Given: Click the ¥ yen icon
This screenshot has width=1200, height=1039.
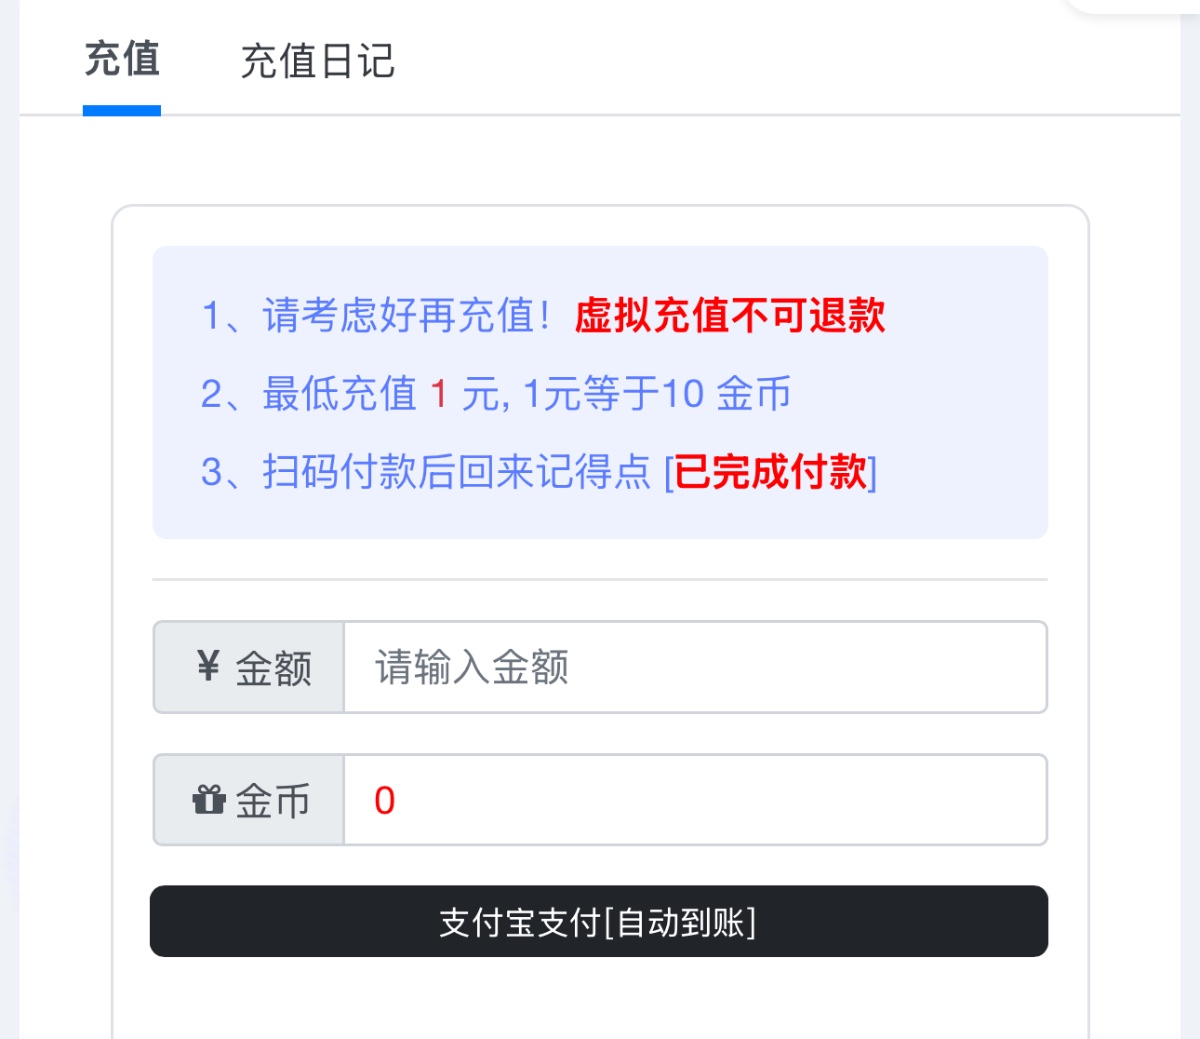Looking at the screenshot, I should click(x=208, y=666).
